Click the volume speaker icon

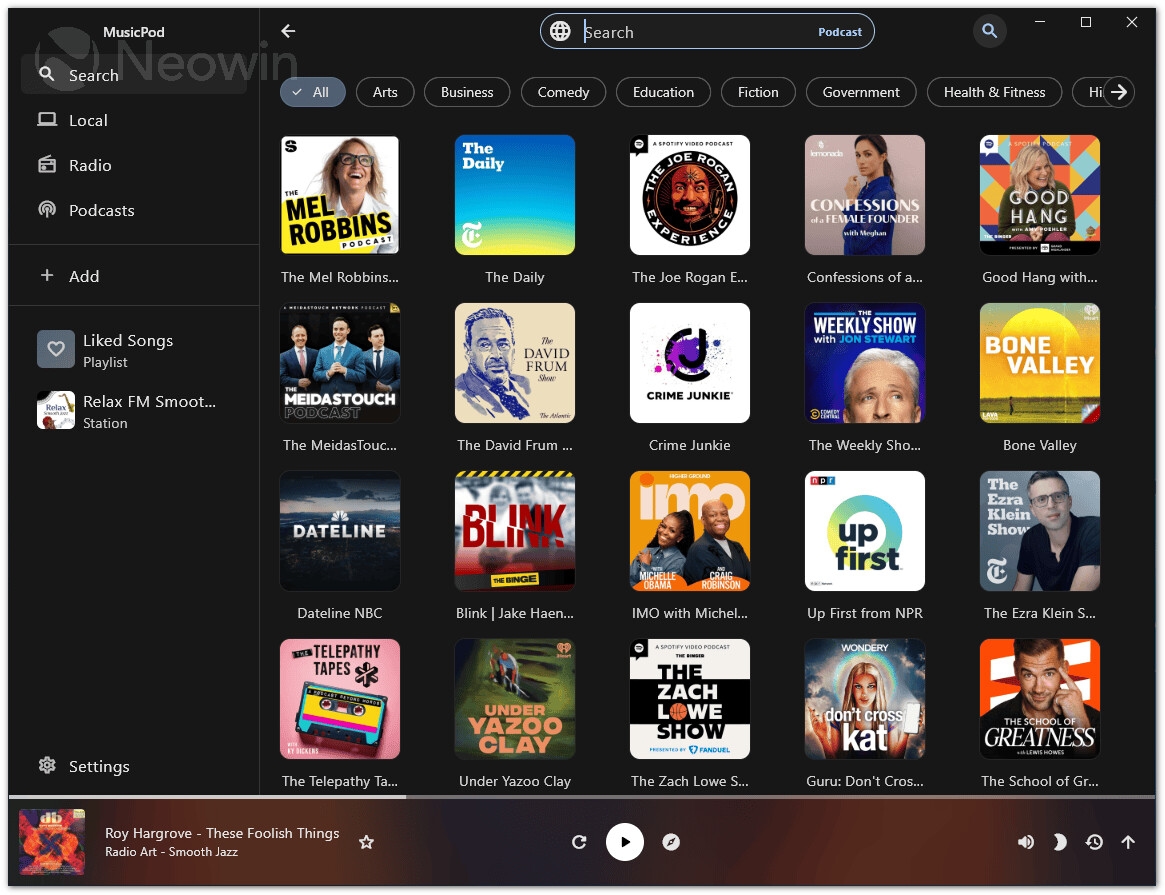pyautogui.click(x=1025, y=842)
